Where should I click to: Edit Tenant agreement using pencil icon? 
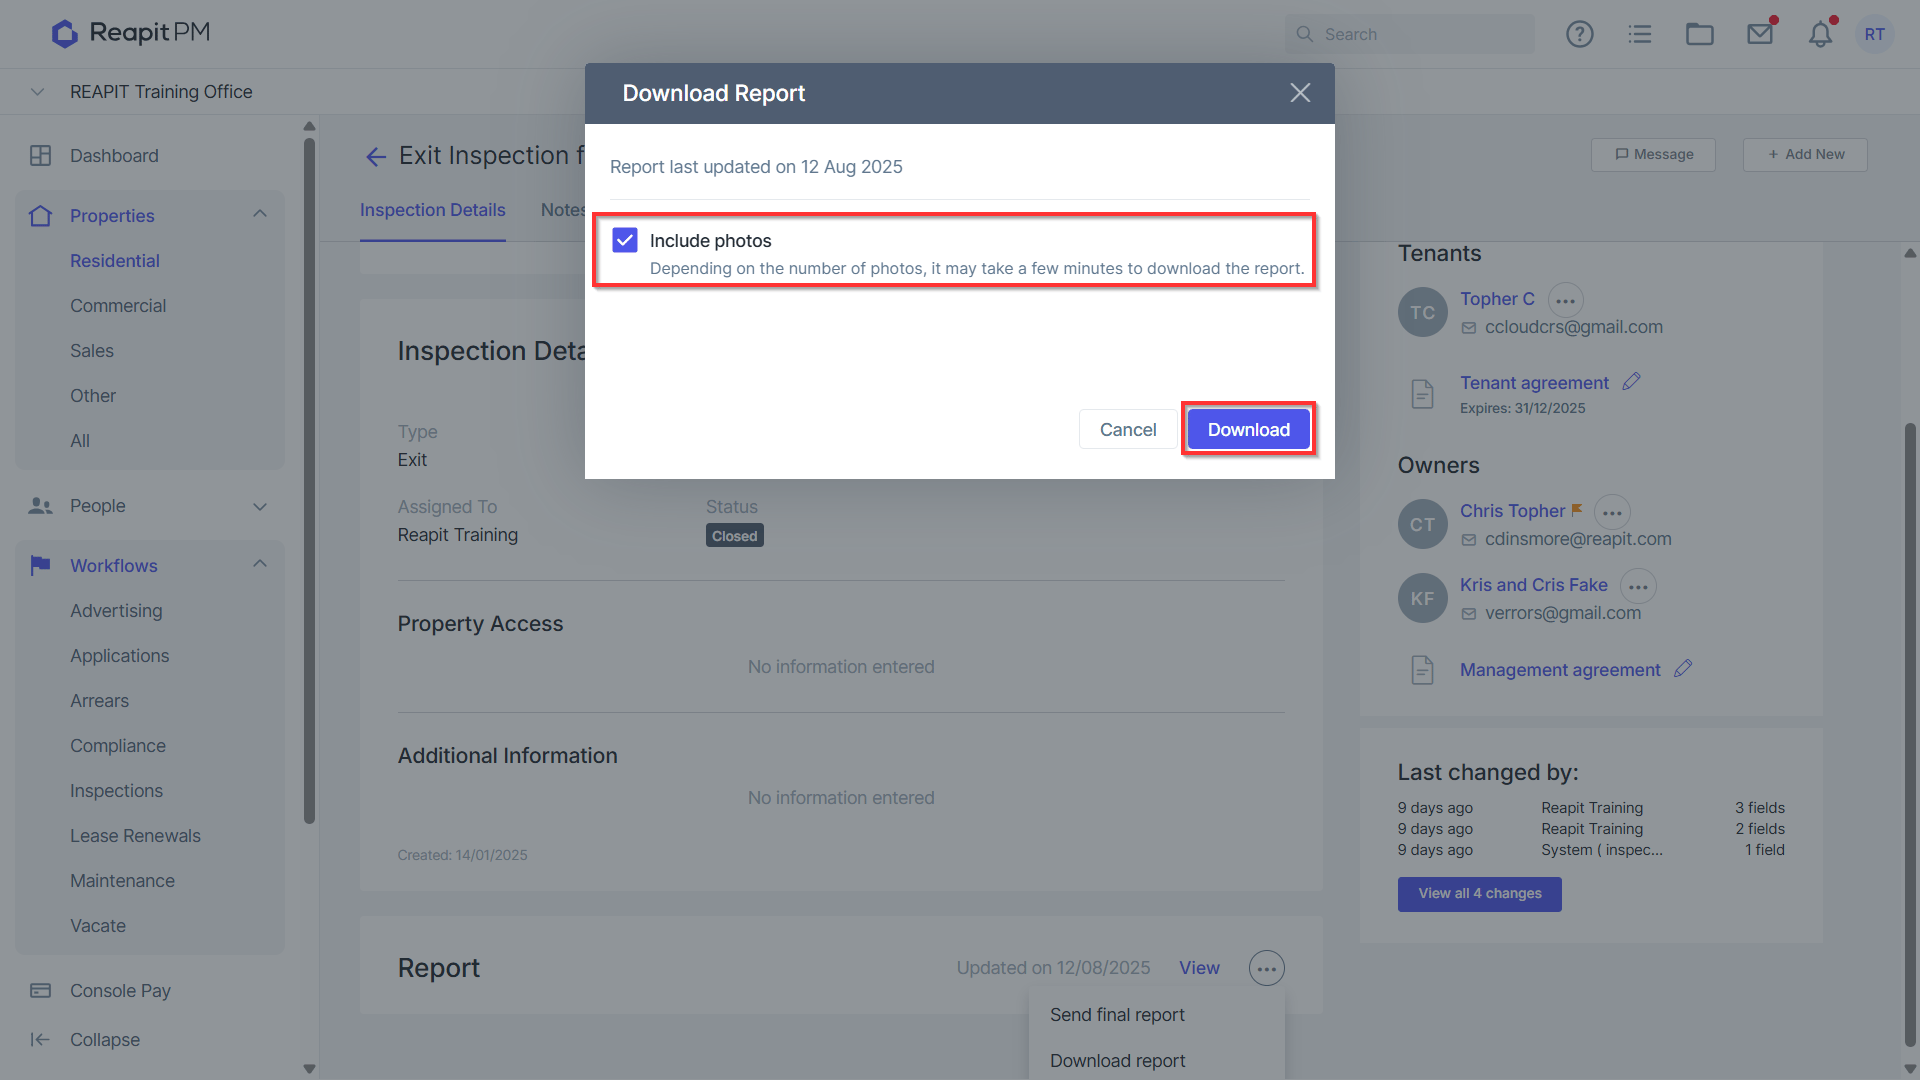[1631, 382]
